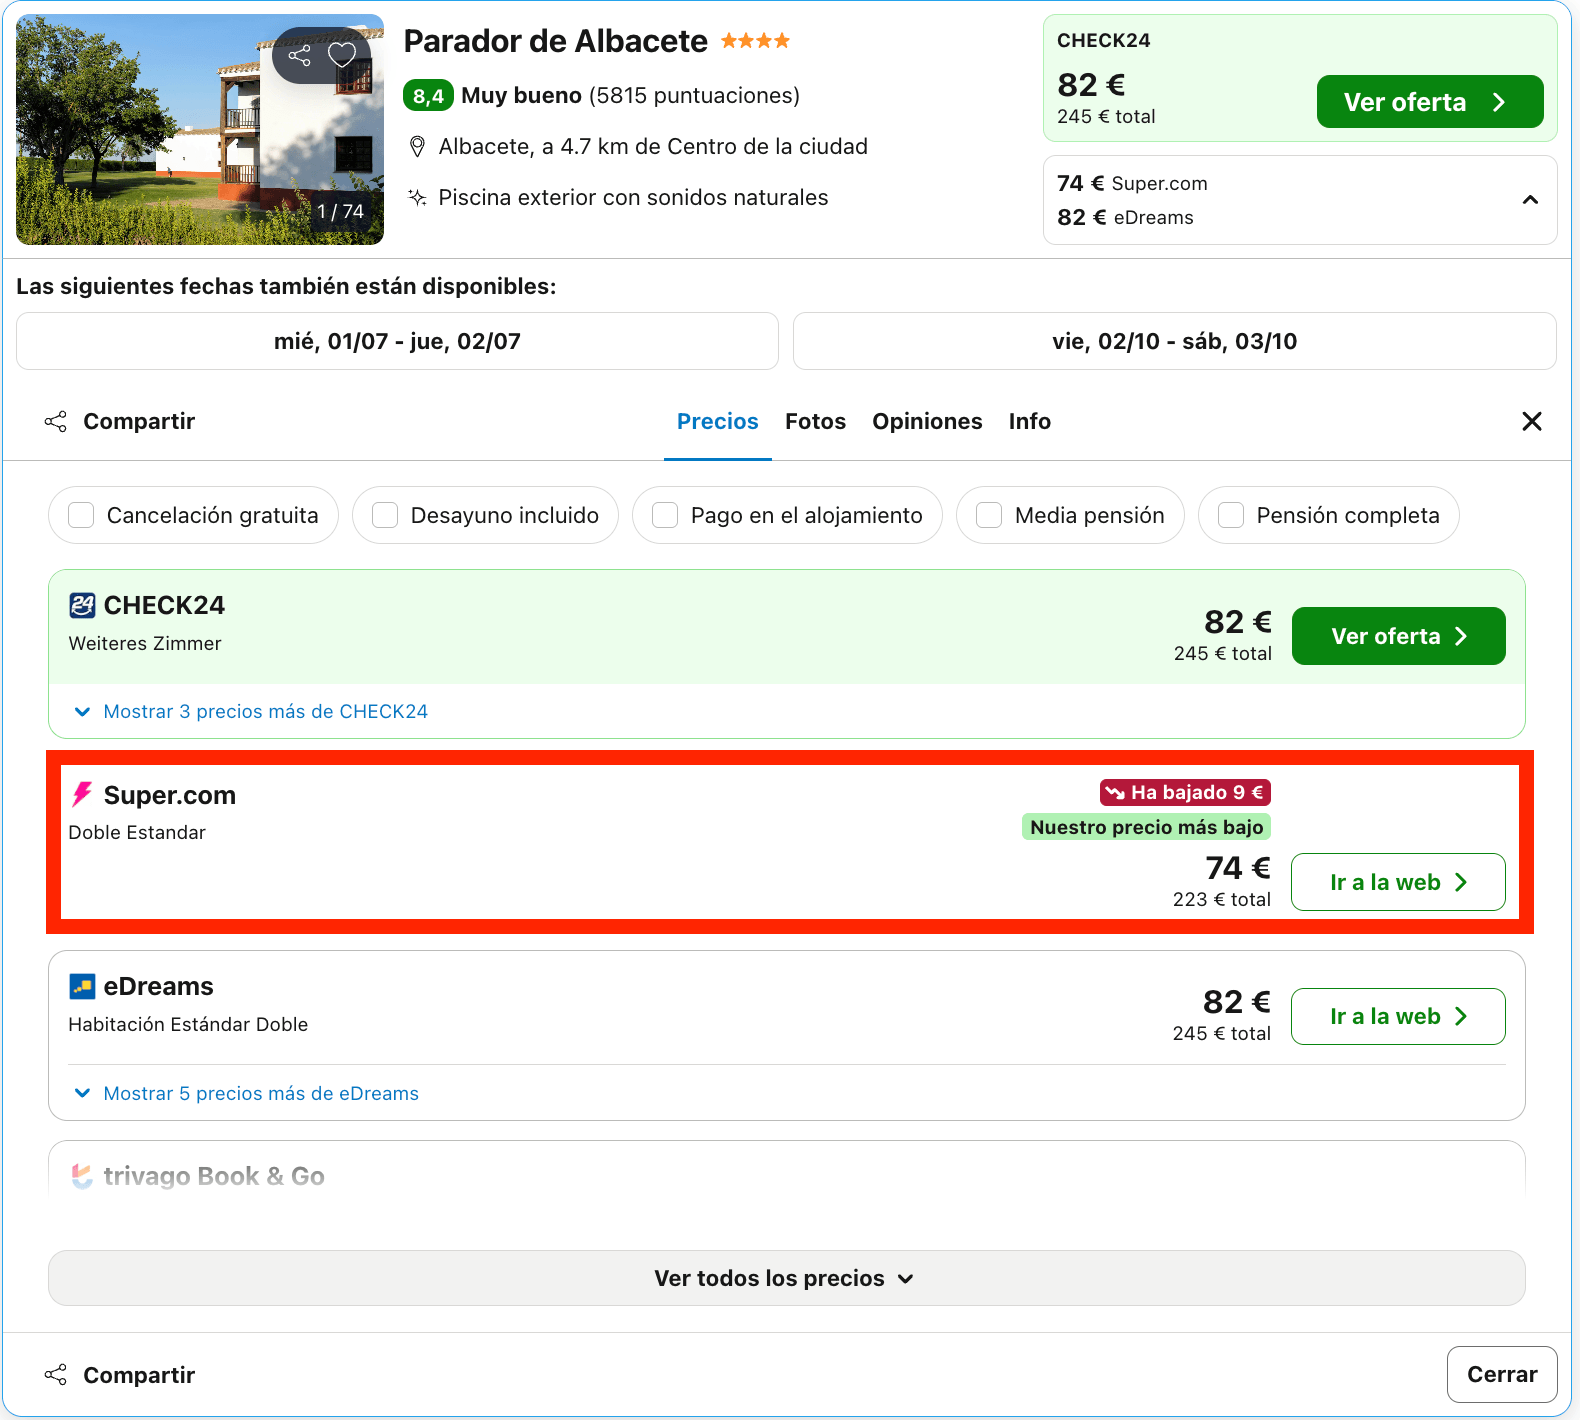Click the eDreams logo icon
The image size is (1580, 1420).
pos(82,987)
